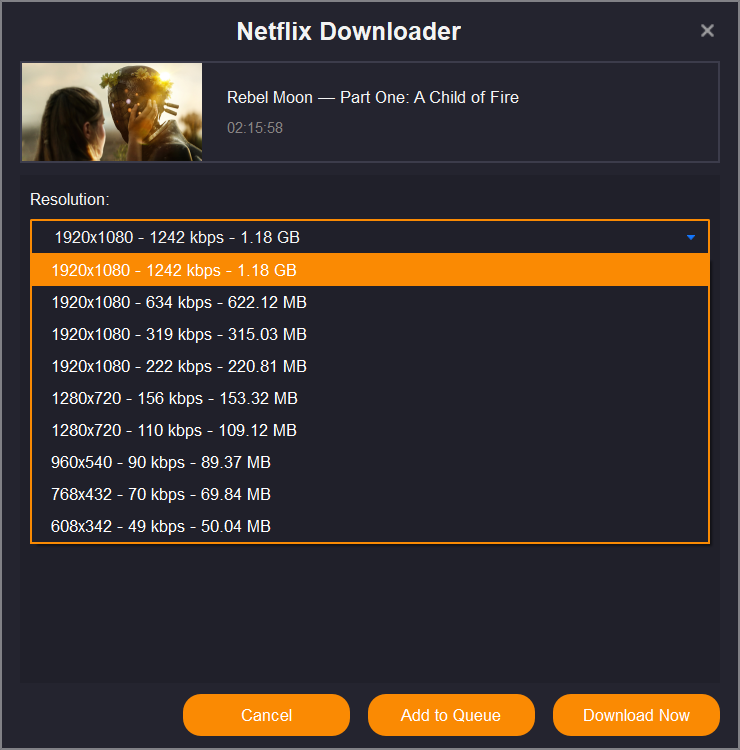Select 1280x720 - 110 kbps - 109.12 MB
This screenshot has height=750, width=740.
369,430
